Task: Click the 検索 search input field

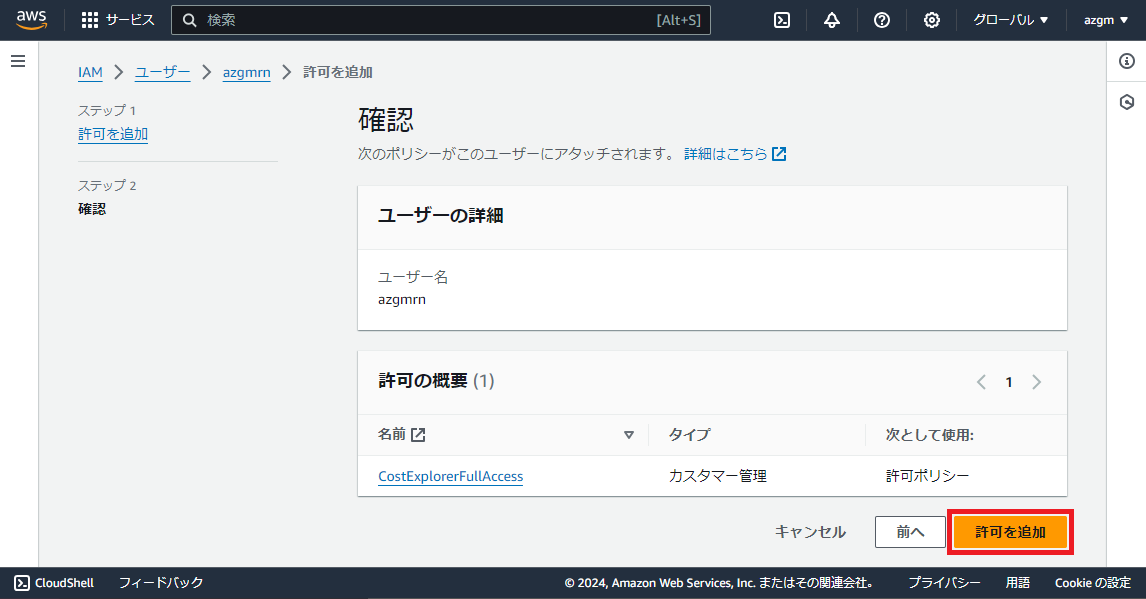Action: (440, 19)
